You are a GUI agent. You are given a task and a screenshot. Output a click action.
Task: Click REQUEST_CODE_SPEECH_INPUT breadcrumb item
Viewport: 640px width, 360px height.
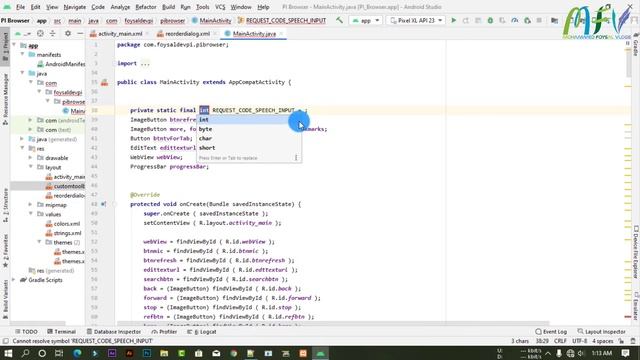pyautogui.click(x=282, y=20)
